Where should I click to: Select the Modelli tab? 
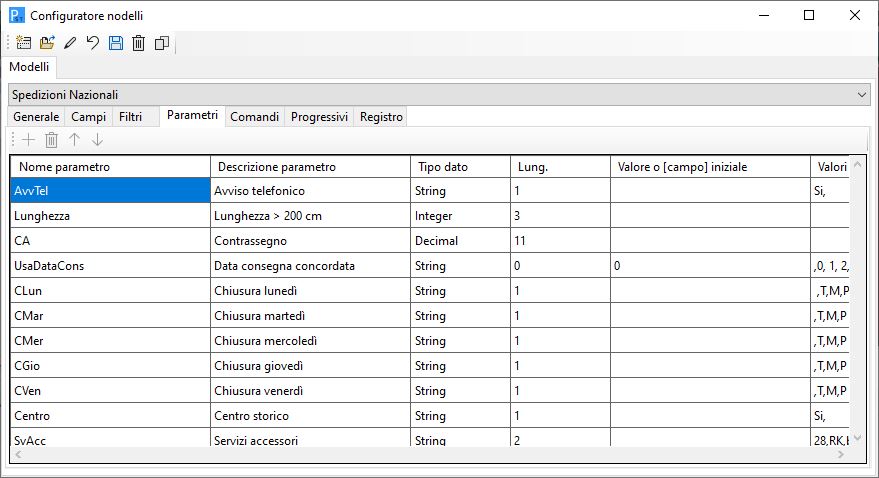coord(29,67)
